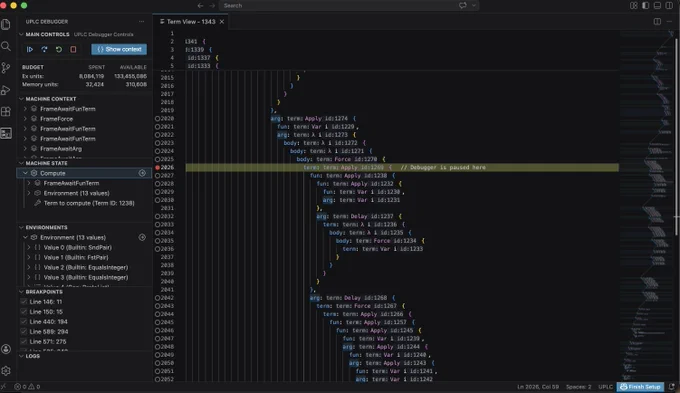Collapse the Machine State section
Image resolution: width=680 pixels, height=393 pixels.
coord(21,163)
